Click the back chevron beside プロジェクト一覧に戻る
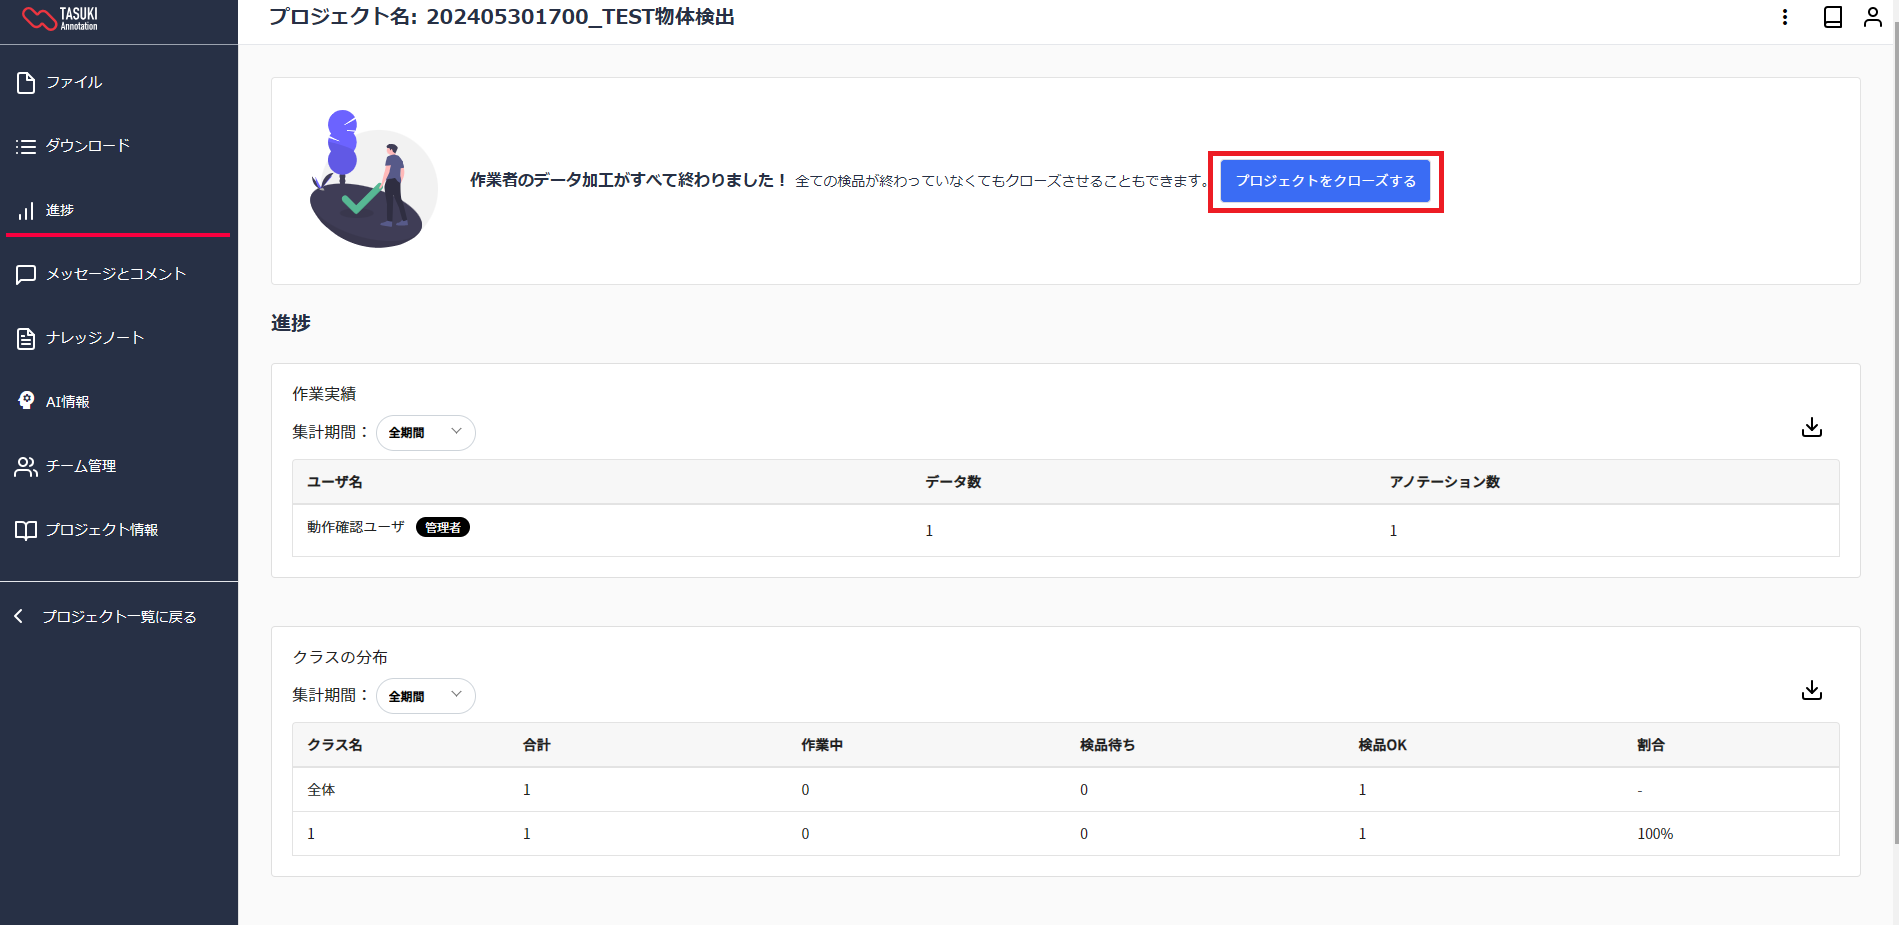1899x925 pixels. (x=18, y=616)
